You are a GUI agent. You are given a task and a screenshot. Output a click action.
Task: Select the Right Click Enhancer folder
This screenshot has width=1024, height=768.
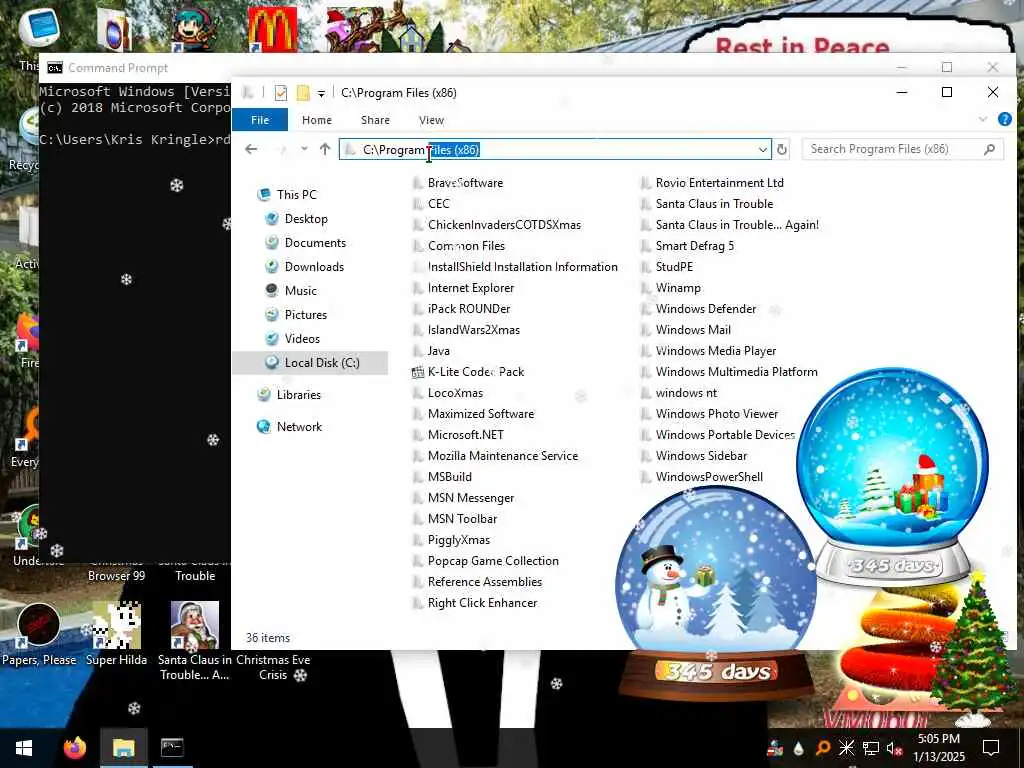point(483,603)
